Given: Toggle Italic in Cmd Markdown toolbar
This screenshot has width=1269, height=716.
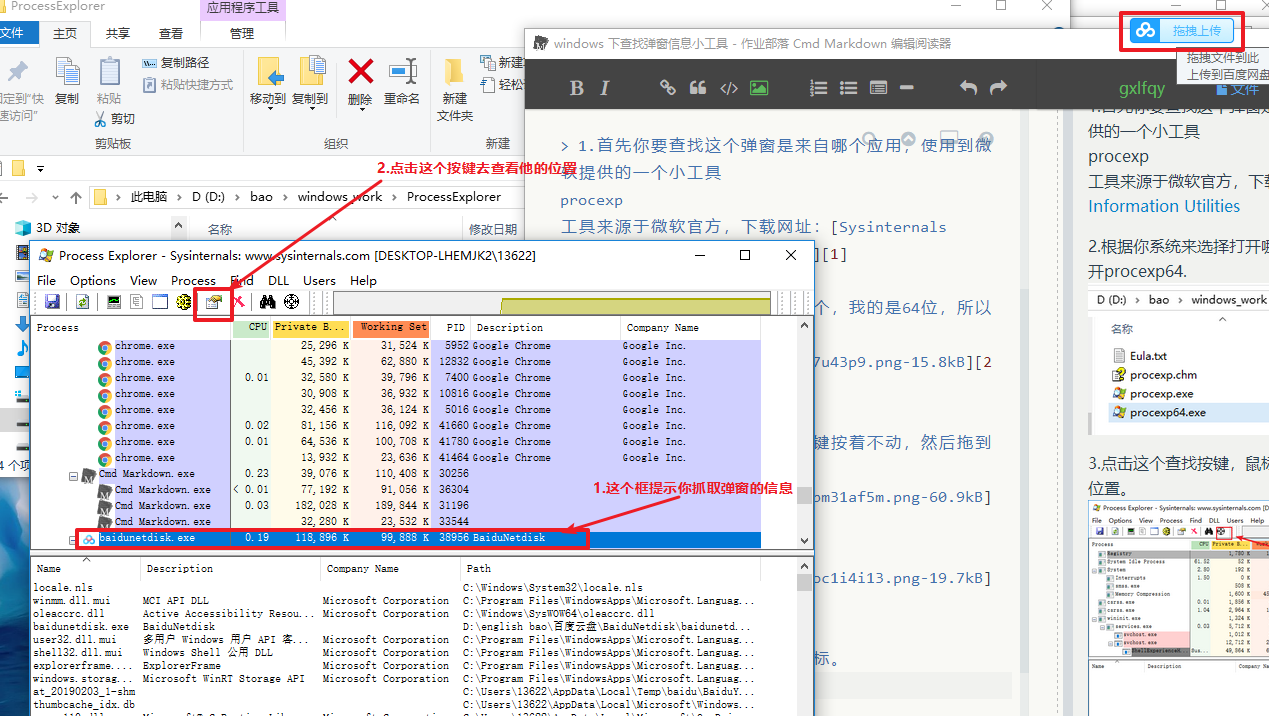Looking at the screenshot, I should pos(604,88).
